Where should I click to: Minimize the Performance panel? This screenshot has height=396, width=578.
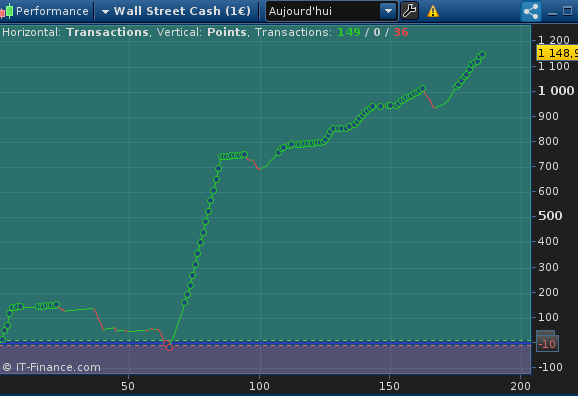point(552,13)
